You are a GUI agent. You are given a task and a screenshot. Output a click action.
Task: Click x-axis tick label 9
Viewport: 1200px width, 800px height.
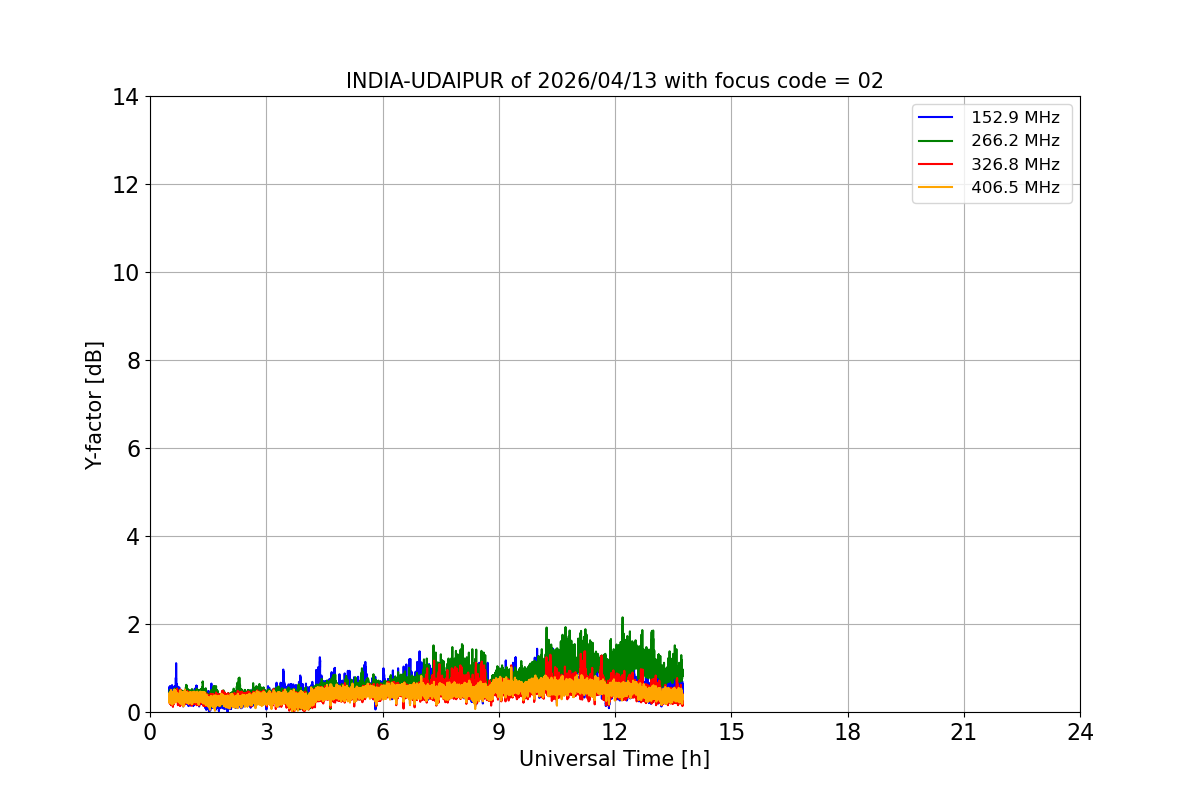(x=499, y=732)
